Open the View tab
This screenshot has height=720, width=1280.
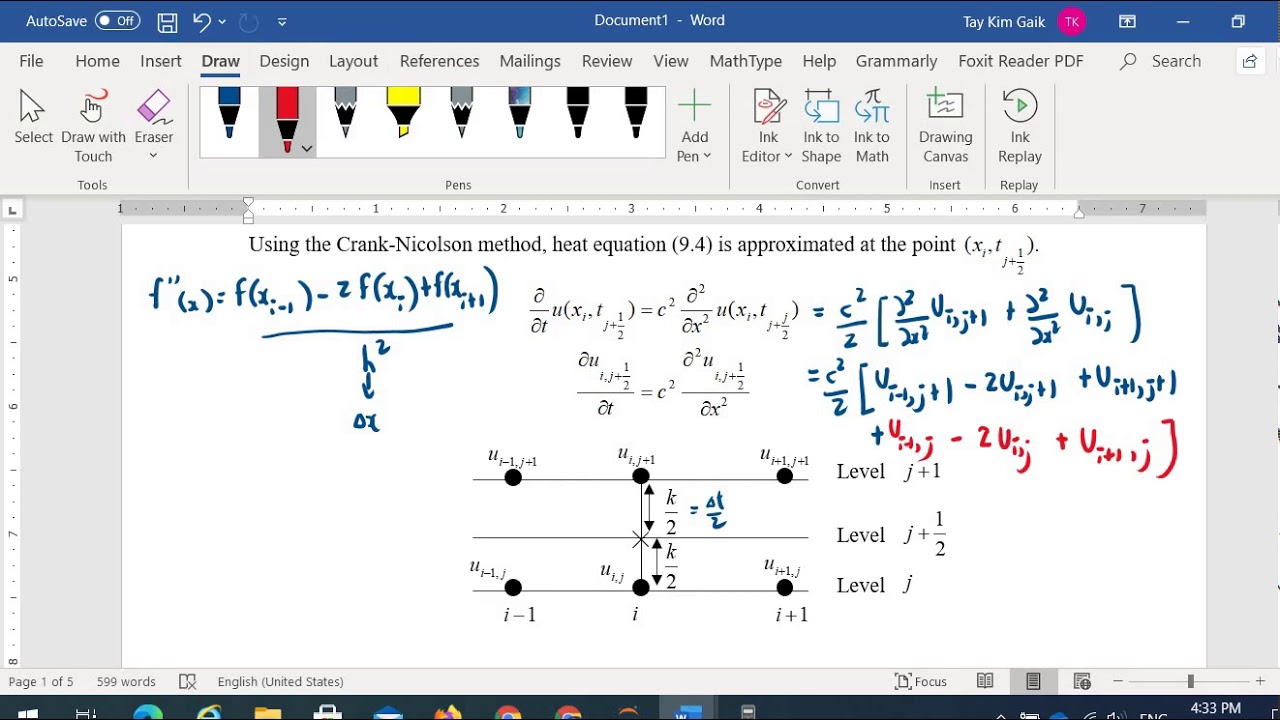670,61
